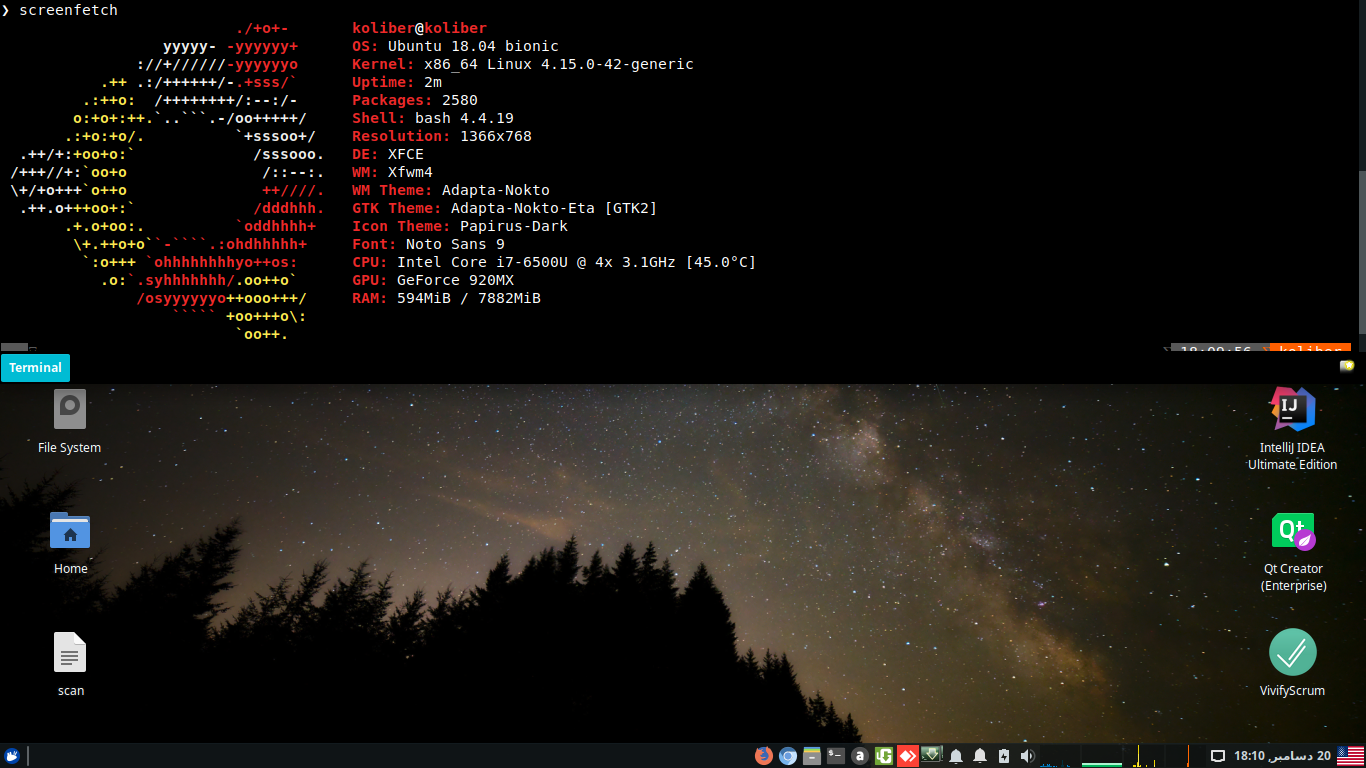Launch IntelliJ IDEA Ultimate Edition
This screenshot has height=768, width=1366.
tap(1292, 428)
